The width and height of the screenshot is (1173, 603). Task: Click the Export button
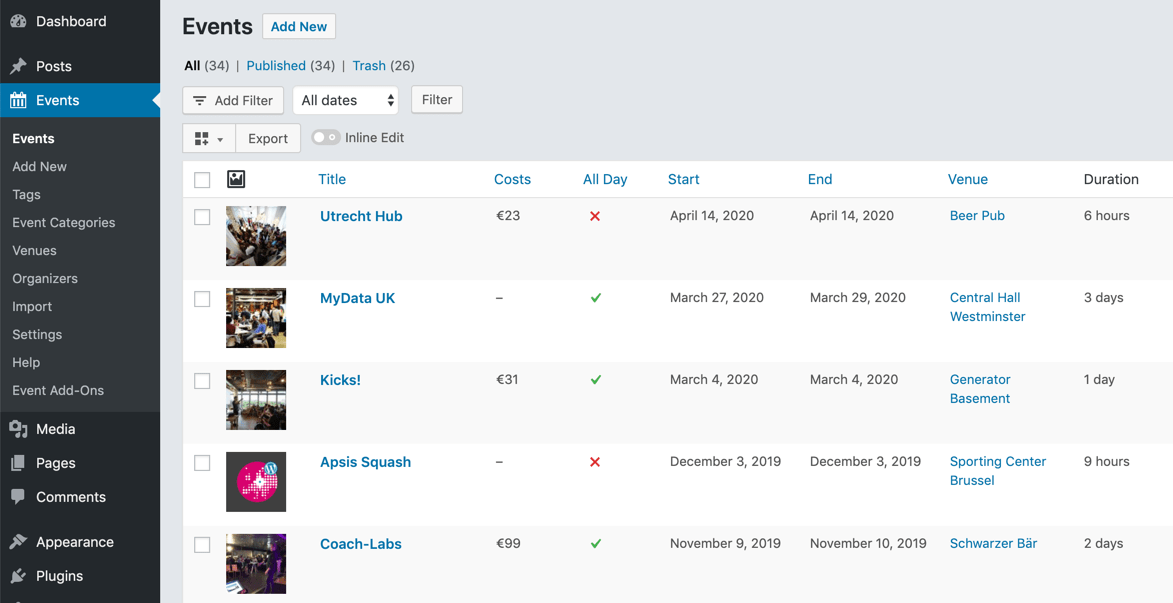(267, 137)
